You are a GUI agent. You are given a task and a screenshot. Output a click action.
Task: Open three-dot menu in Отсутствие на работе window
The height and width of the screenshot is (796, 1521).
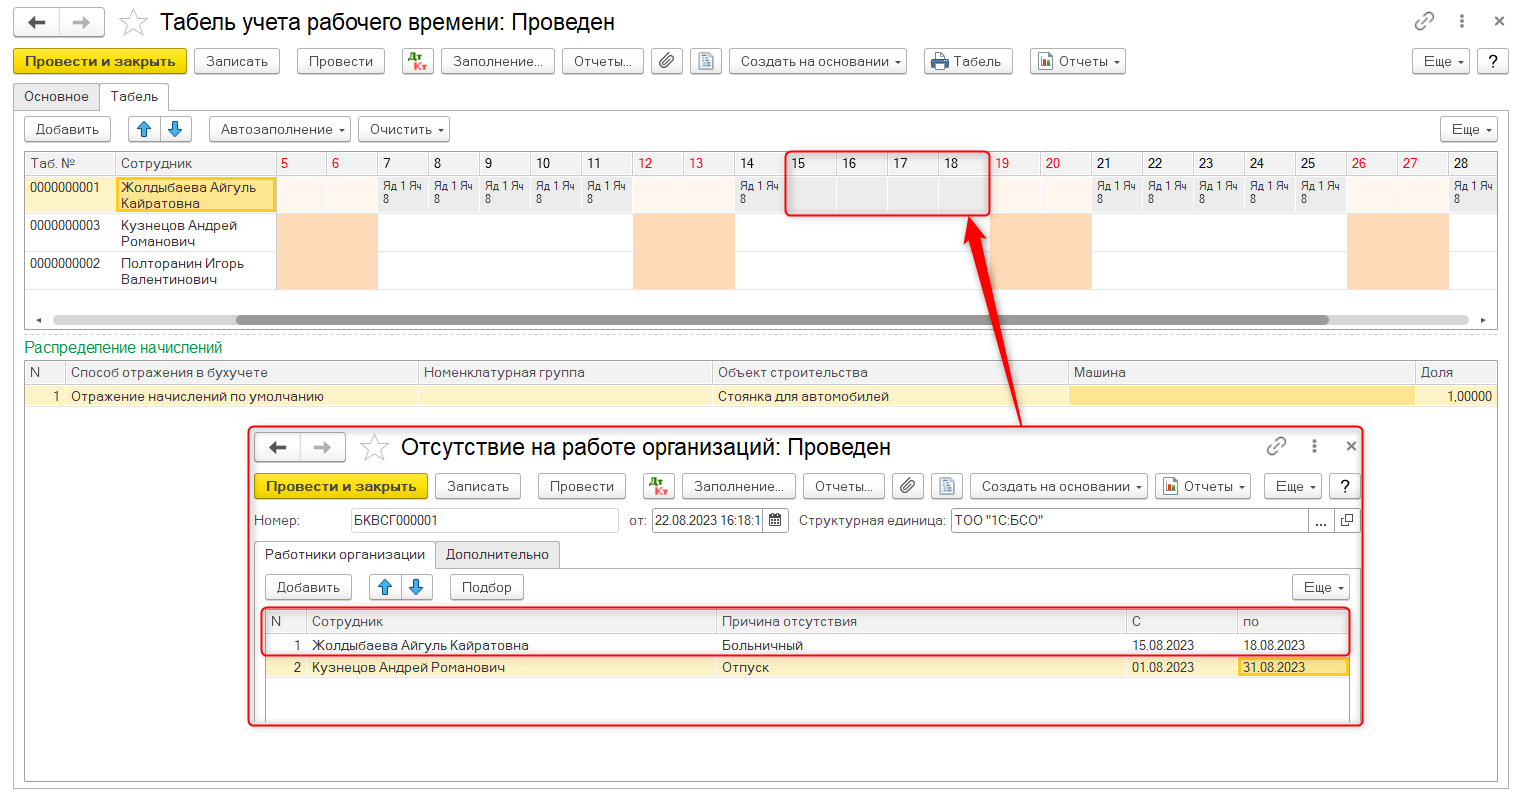(x=1314, y=446)
